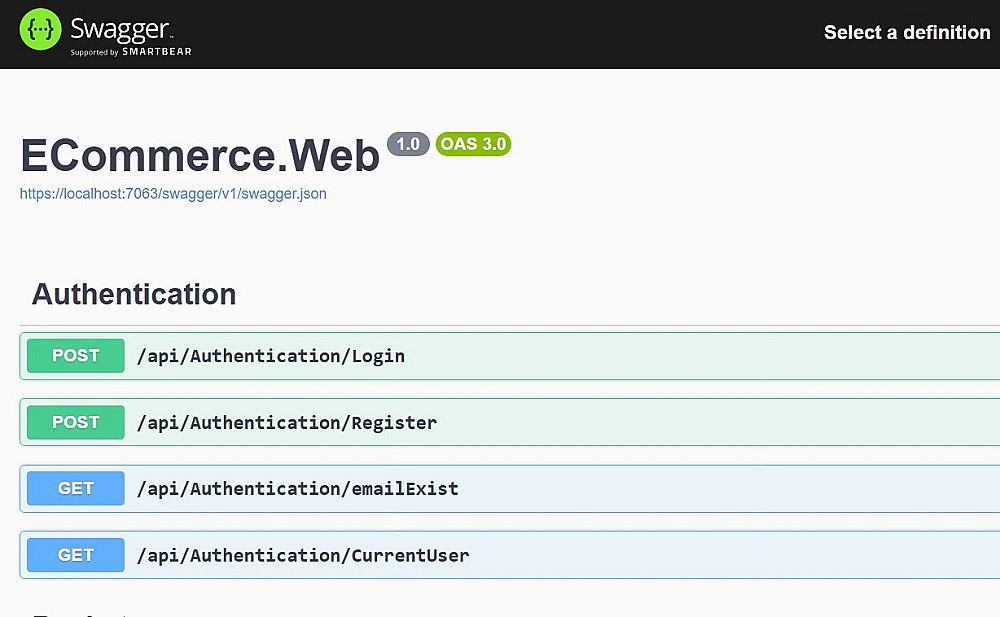Click the 'Supported by SMARTBEAR' tagline

[130, 52]
